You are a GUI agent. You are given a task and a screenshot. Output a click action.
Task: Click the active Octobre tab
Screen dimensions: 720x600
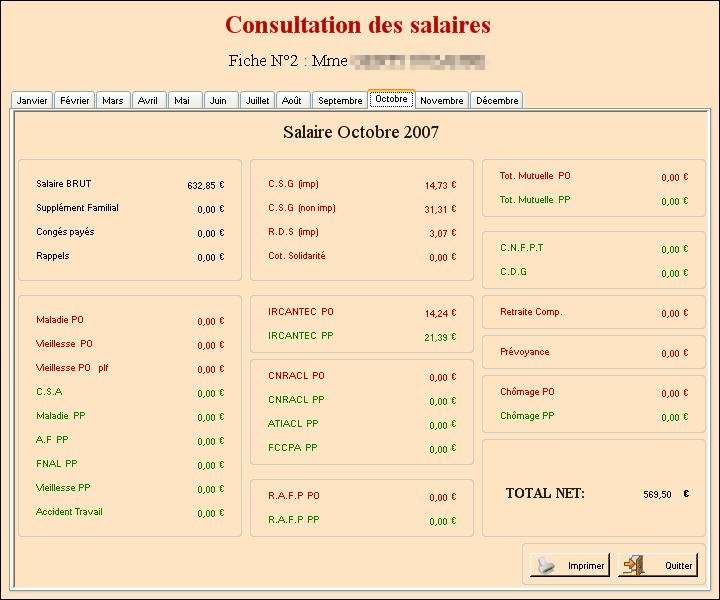(x=391, y=99)
